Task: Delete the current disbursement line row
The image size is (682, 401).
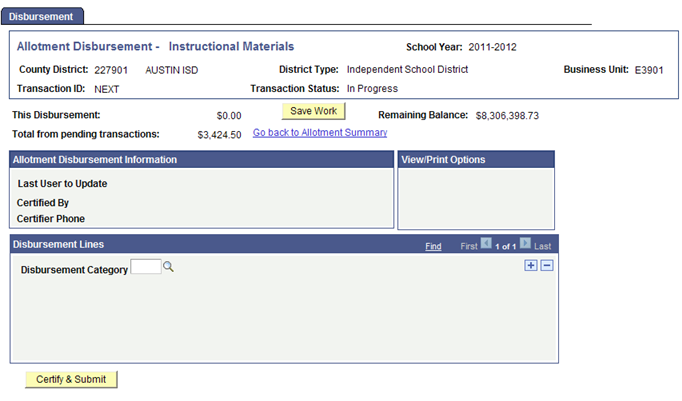Action: click(x=547, y=265)
